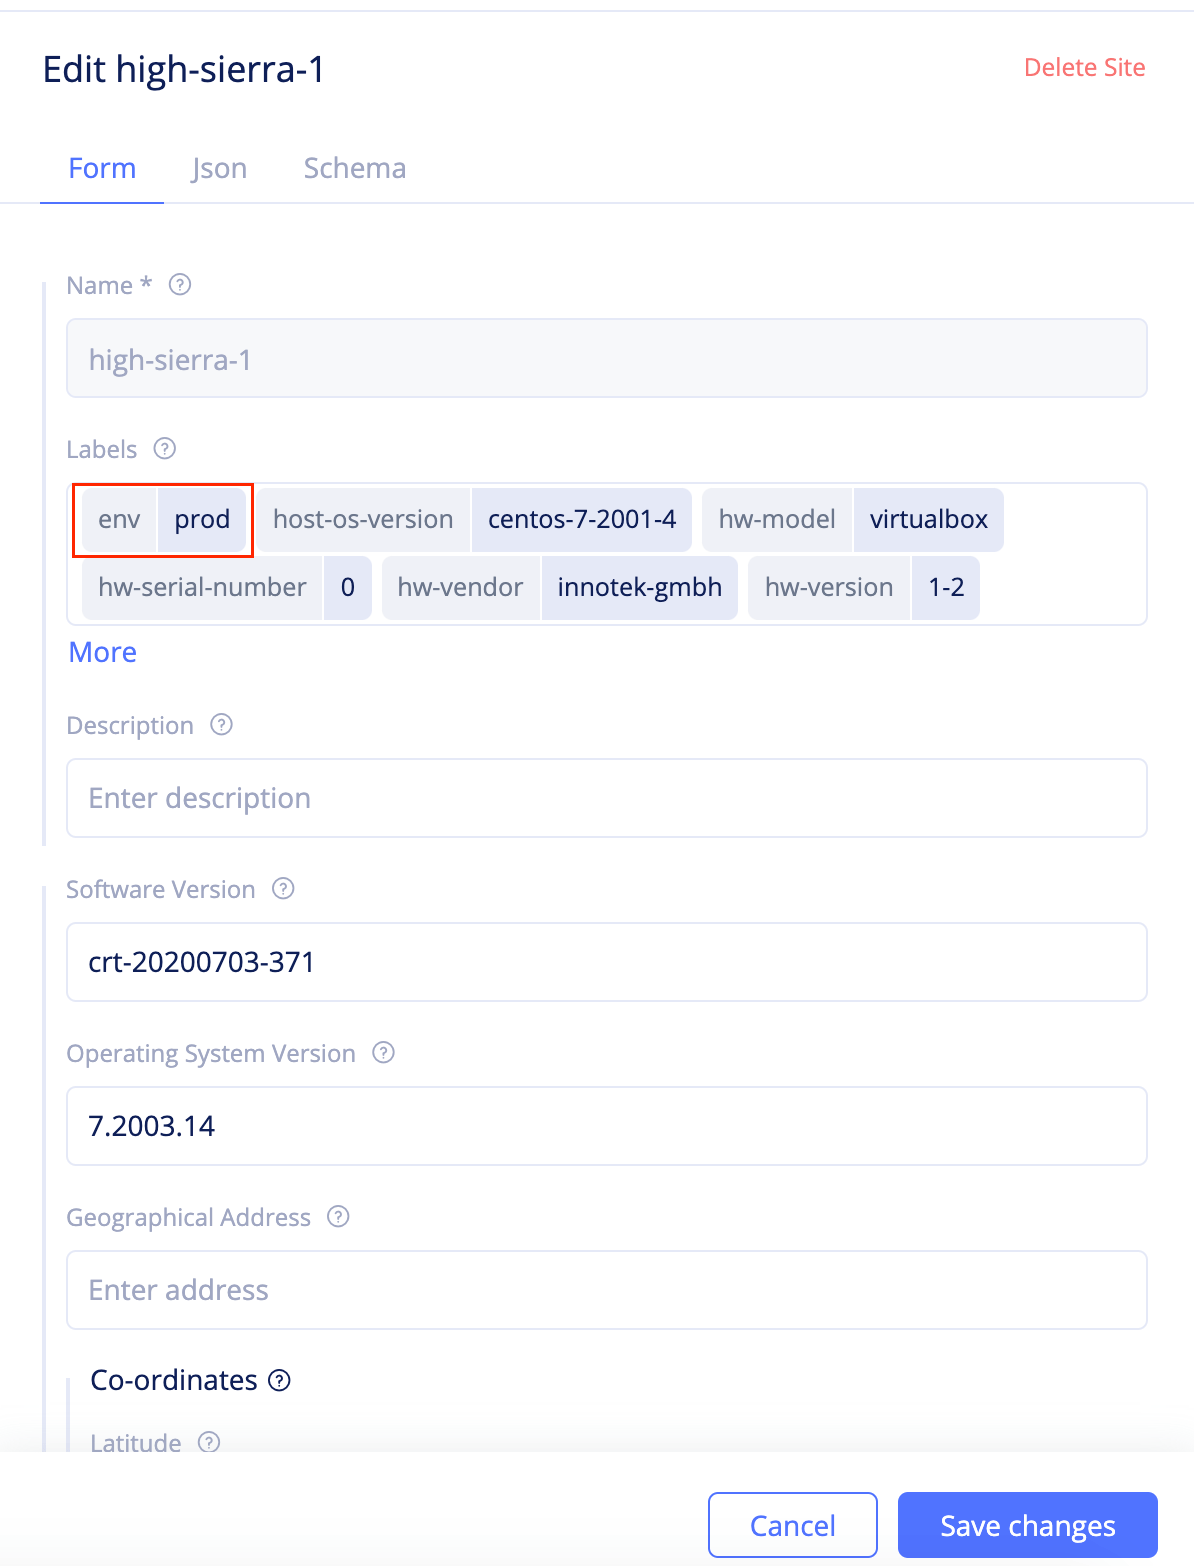Select the Form tab
1194x1566 pixels.
(101, 168)
